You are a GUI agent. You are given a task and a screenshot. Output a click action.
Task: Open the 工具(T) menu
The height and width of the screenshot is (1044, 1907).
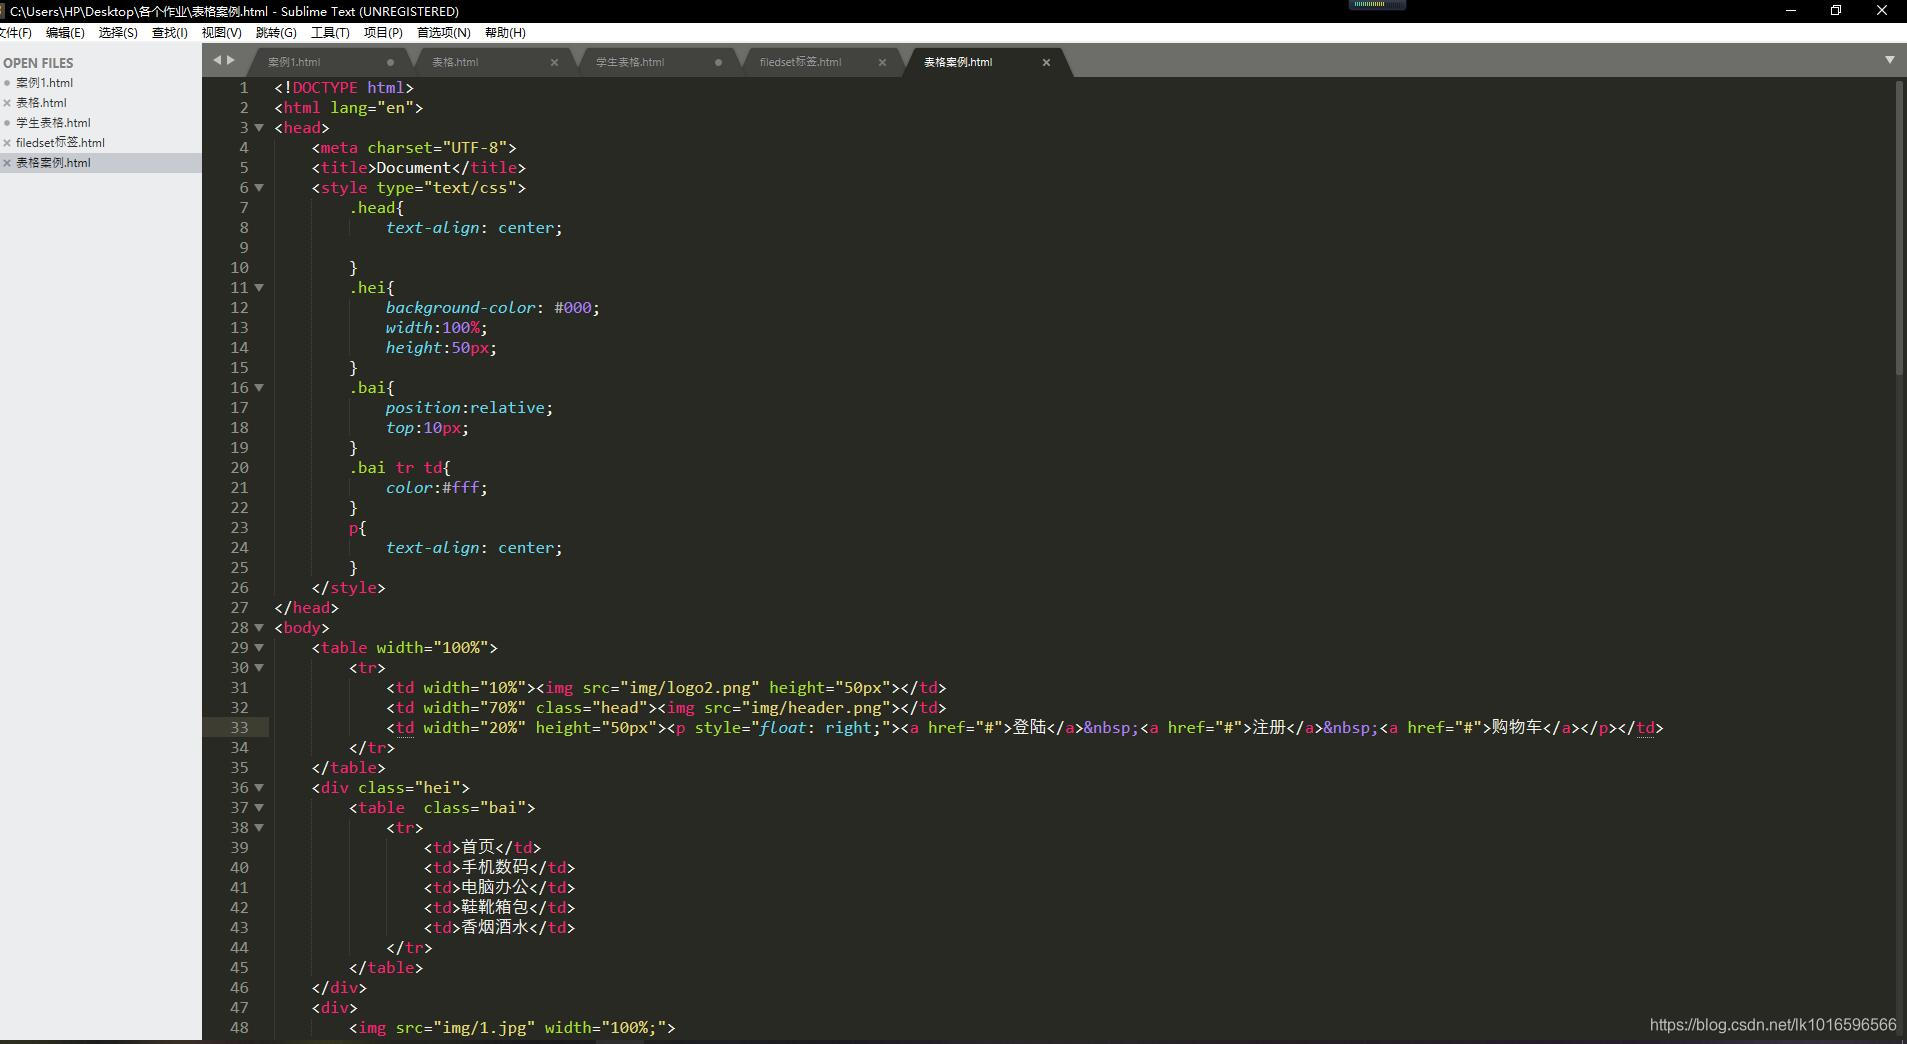pos(330,32)
